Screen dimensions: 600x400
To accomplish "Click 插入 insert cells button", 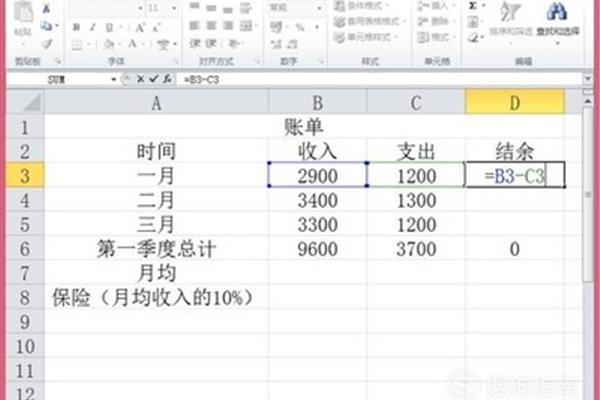I will click(435, 5).
